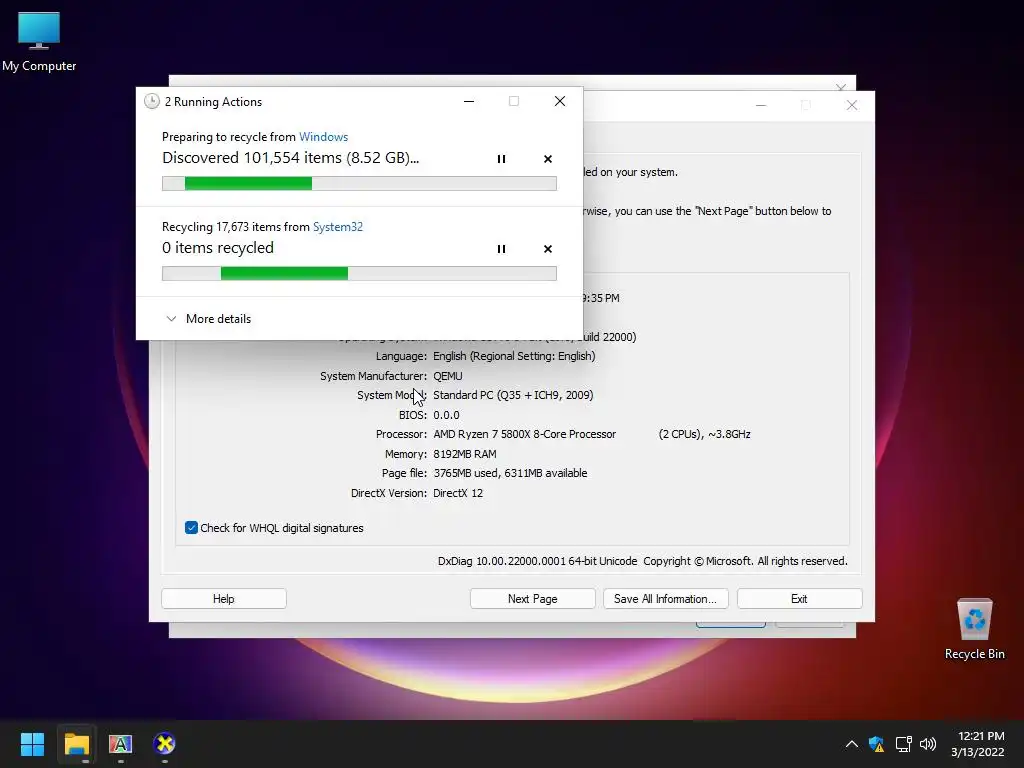Click the clock icon in Running Actions title
The image size is (1024, 768).
click(152, 101)
